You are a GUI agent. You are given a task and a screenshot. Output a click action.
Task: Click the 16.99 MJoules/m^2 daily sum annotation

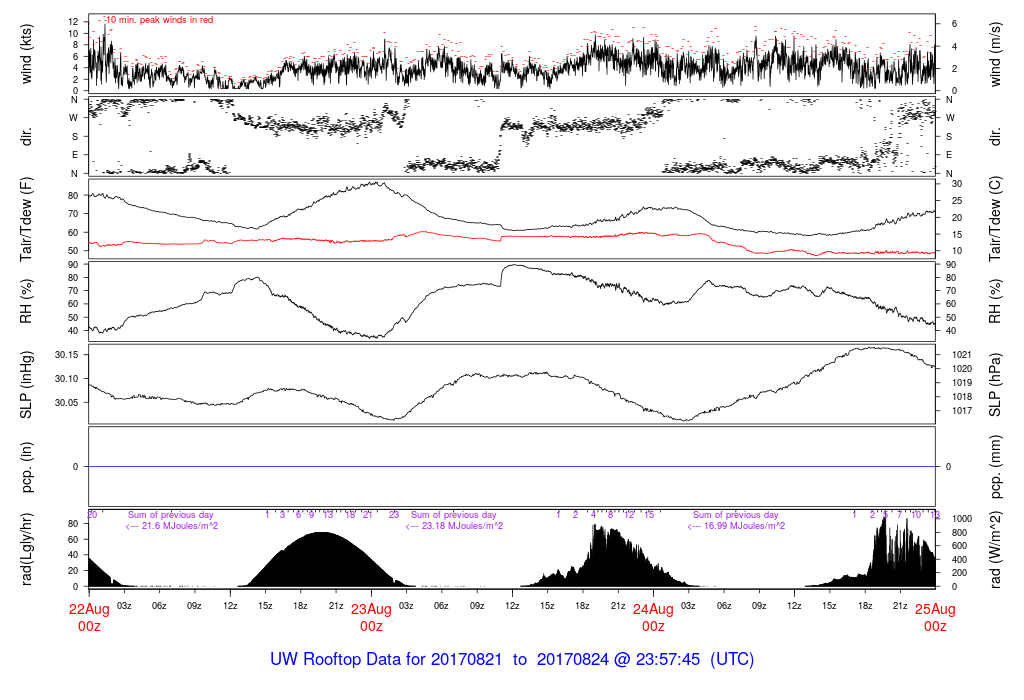pos(736,526)
